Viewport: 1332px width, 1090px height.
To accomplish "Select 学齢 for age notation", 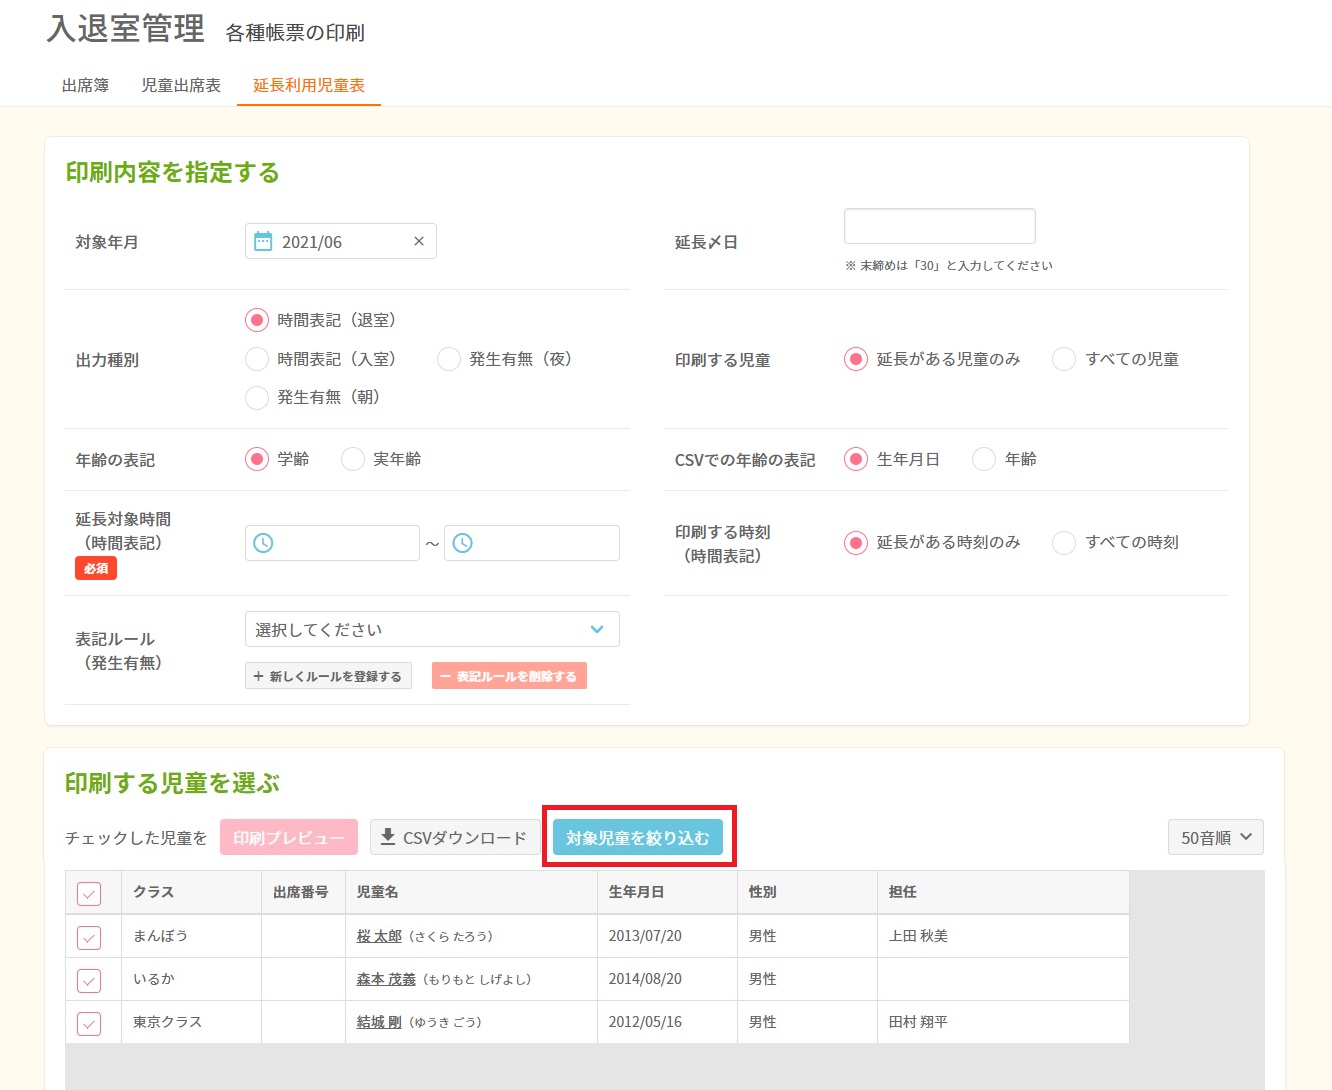I will point(257,459).
